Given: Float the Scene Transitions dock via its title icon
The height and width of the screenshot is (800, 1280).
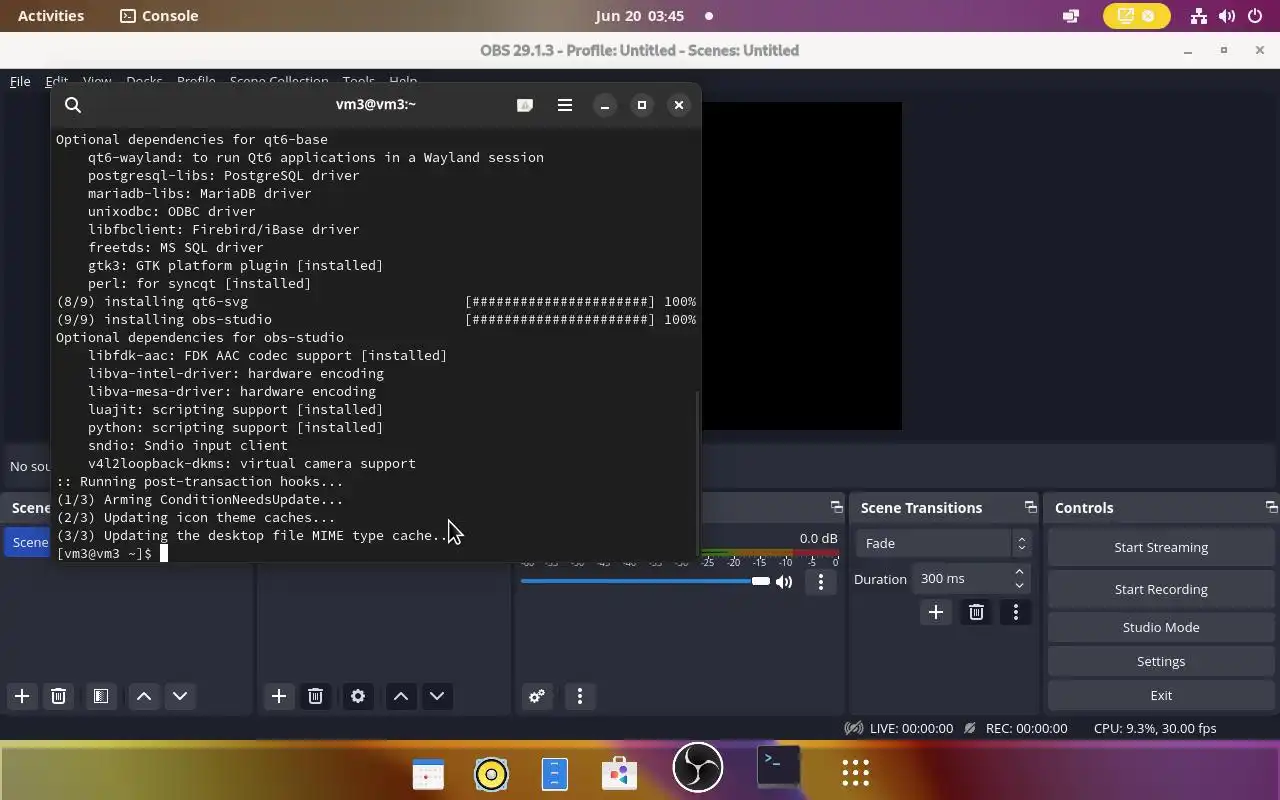Looking at the screenshot, I should [1030, 507].
